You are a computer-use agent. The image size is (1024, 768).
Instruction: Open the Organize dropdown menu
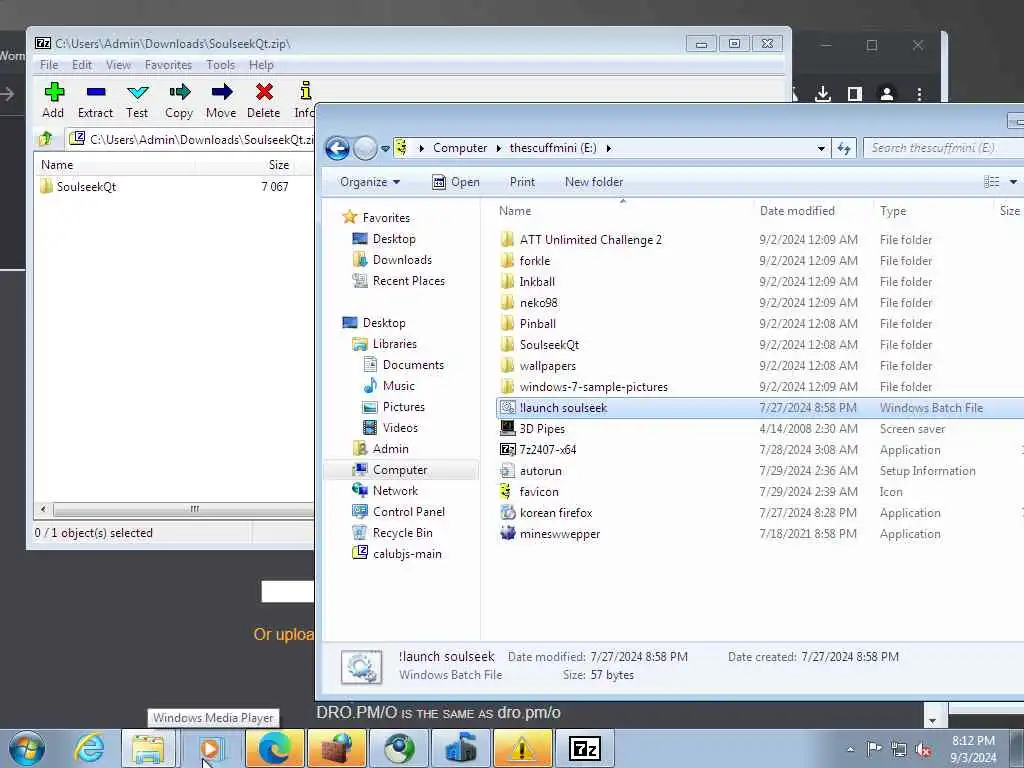pos(370,182)
